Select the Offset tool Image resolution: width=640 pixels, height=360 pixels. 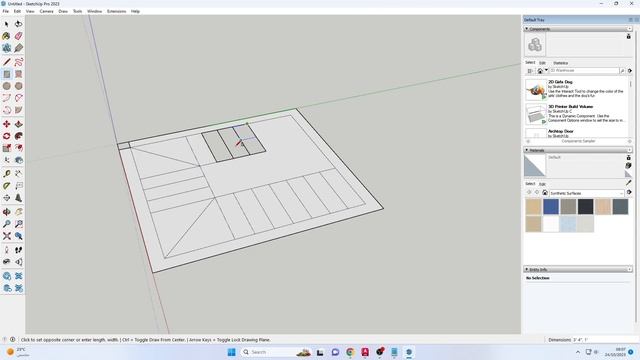pos(18,148)
